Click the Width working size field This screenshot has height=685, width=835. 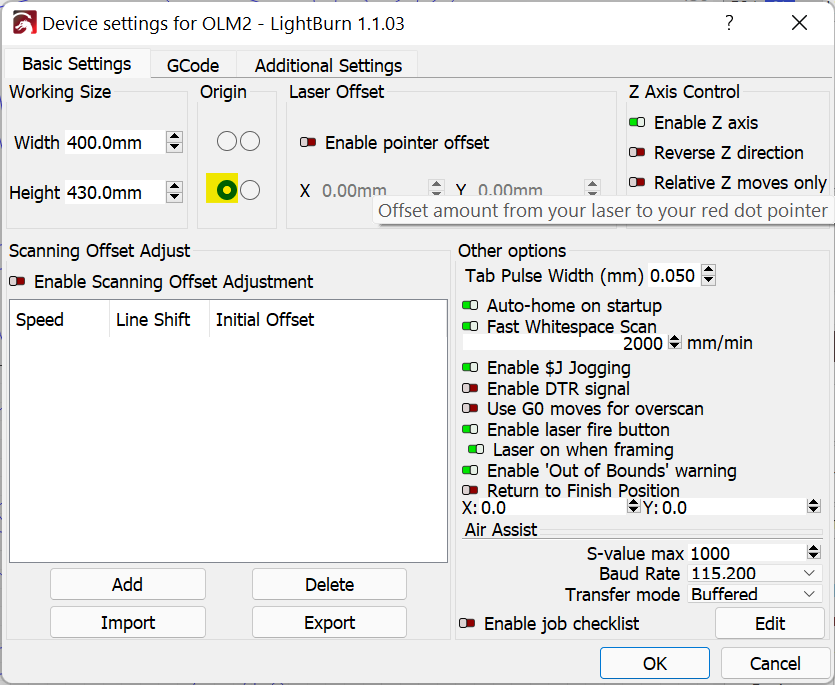(113, 143)
